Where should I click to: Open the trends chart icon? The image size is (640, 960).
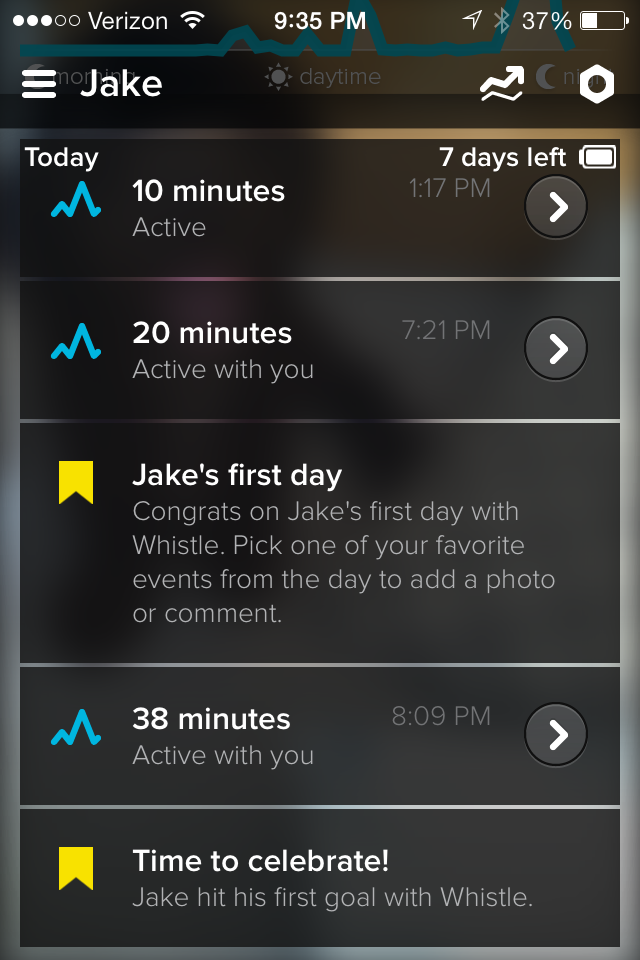(502, 85)
